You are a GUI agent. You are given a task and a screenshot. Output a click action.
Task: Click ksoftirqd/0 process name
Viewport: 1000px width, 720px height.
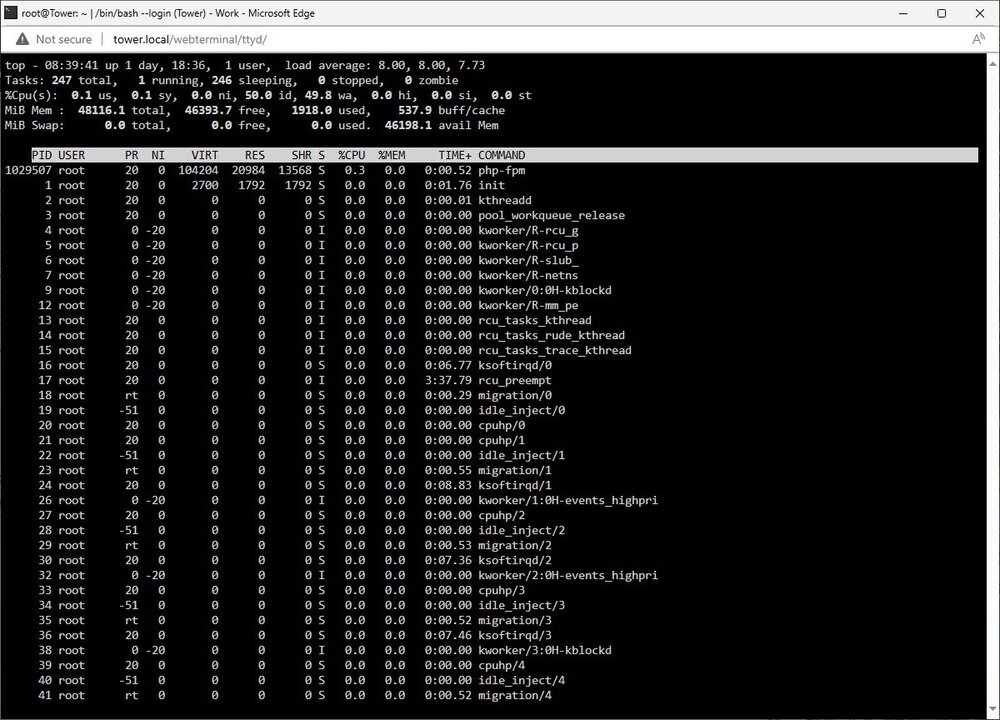[x=515, y=365]
